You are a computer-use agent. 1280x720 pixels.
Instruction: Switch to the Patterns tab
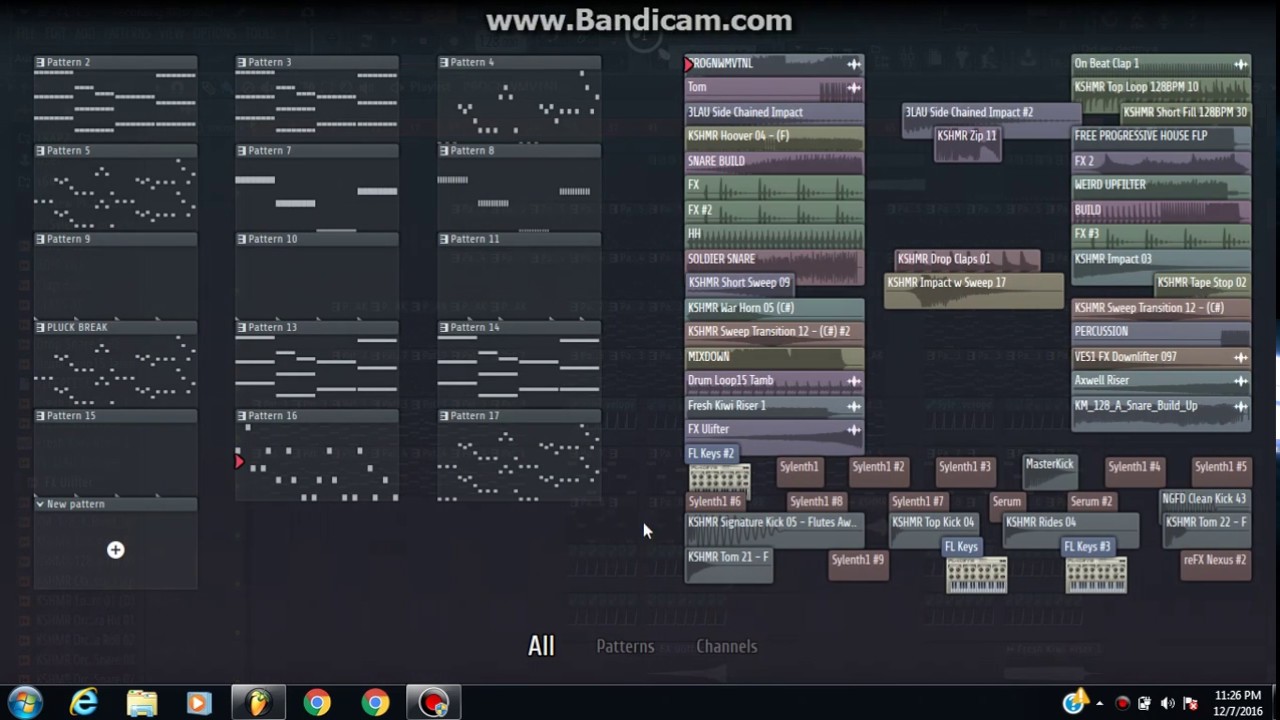pyautogui.click(x=625, y=646)
